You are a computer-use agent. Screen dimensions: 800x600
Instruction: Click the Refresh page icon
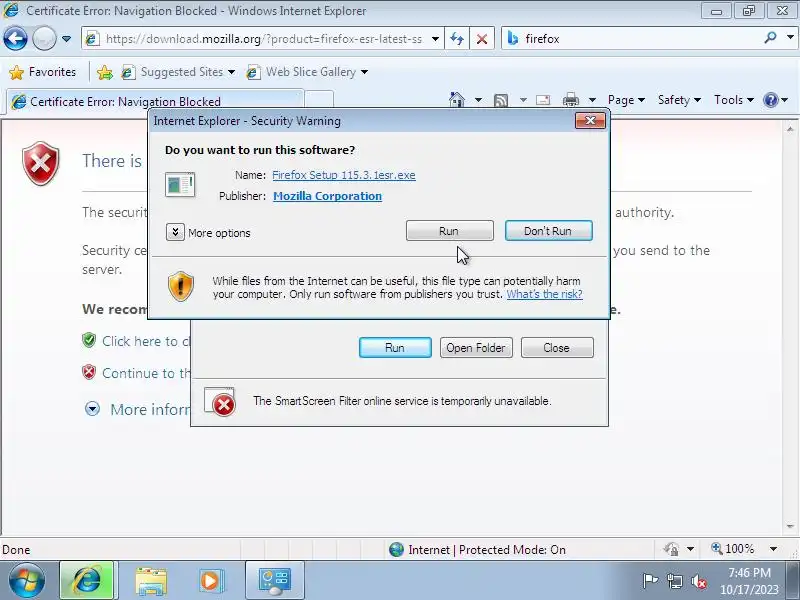457,39
